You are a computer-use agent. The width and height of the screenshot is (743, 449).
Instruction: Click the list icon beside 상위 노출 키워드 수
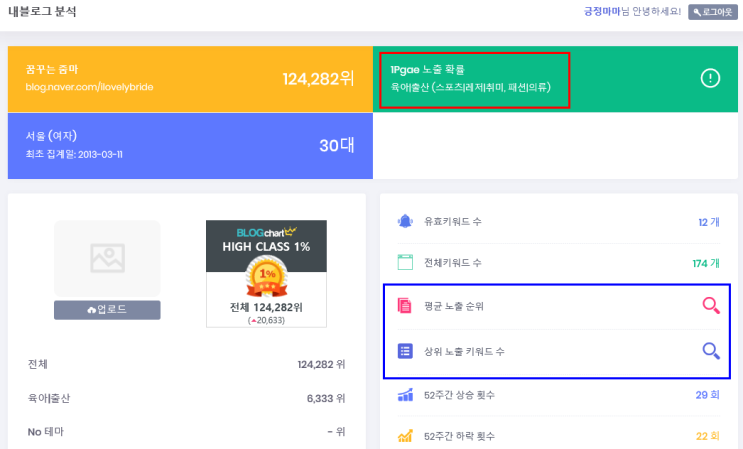(405, 351)
